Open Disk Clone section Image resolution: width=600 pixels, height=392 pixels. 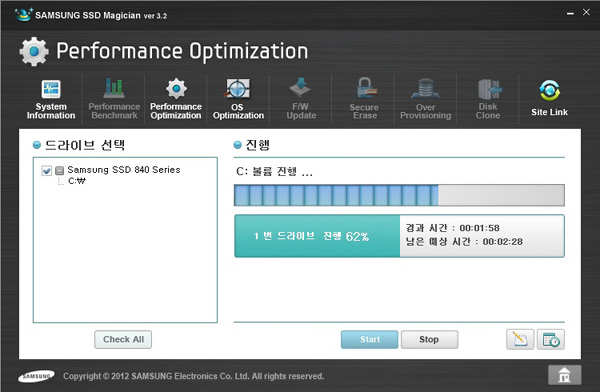(x=488, y=99)
